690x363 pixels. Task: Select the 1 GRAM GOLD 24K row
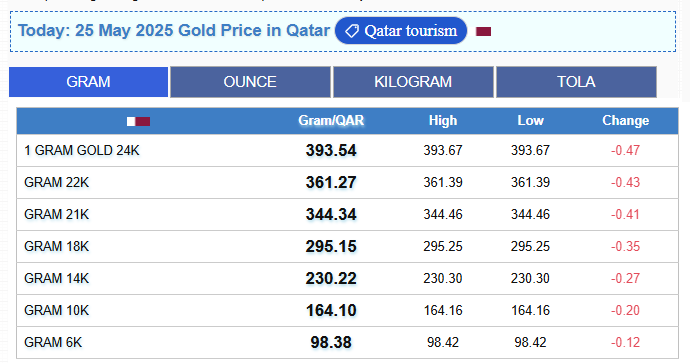[347, 150]
